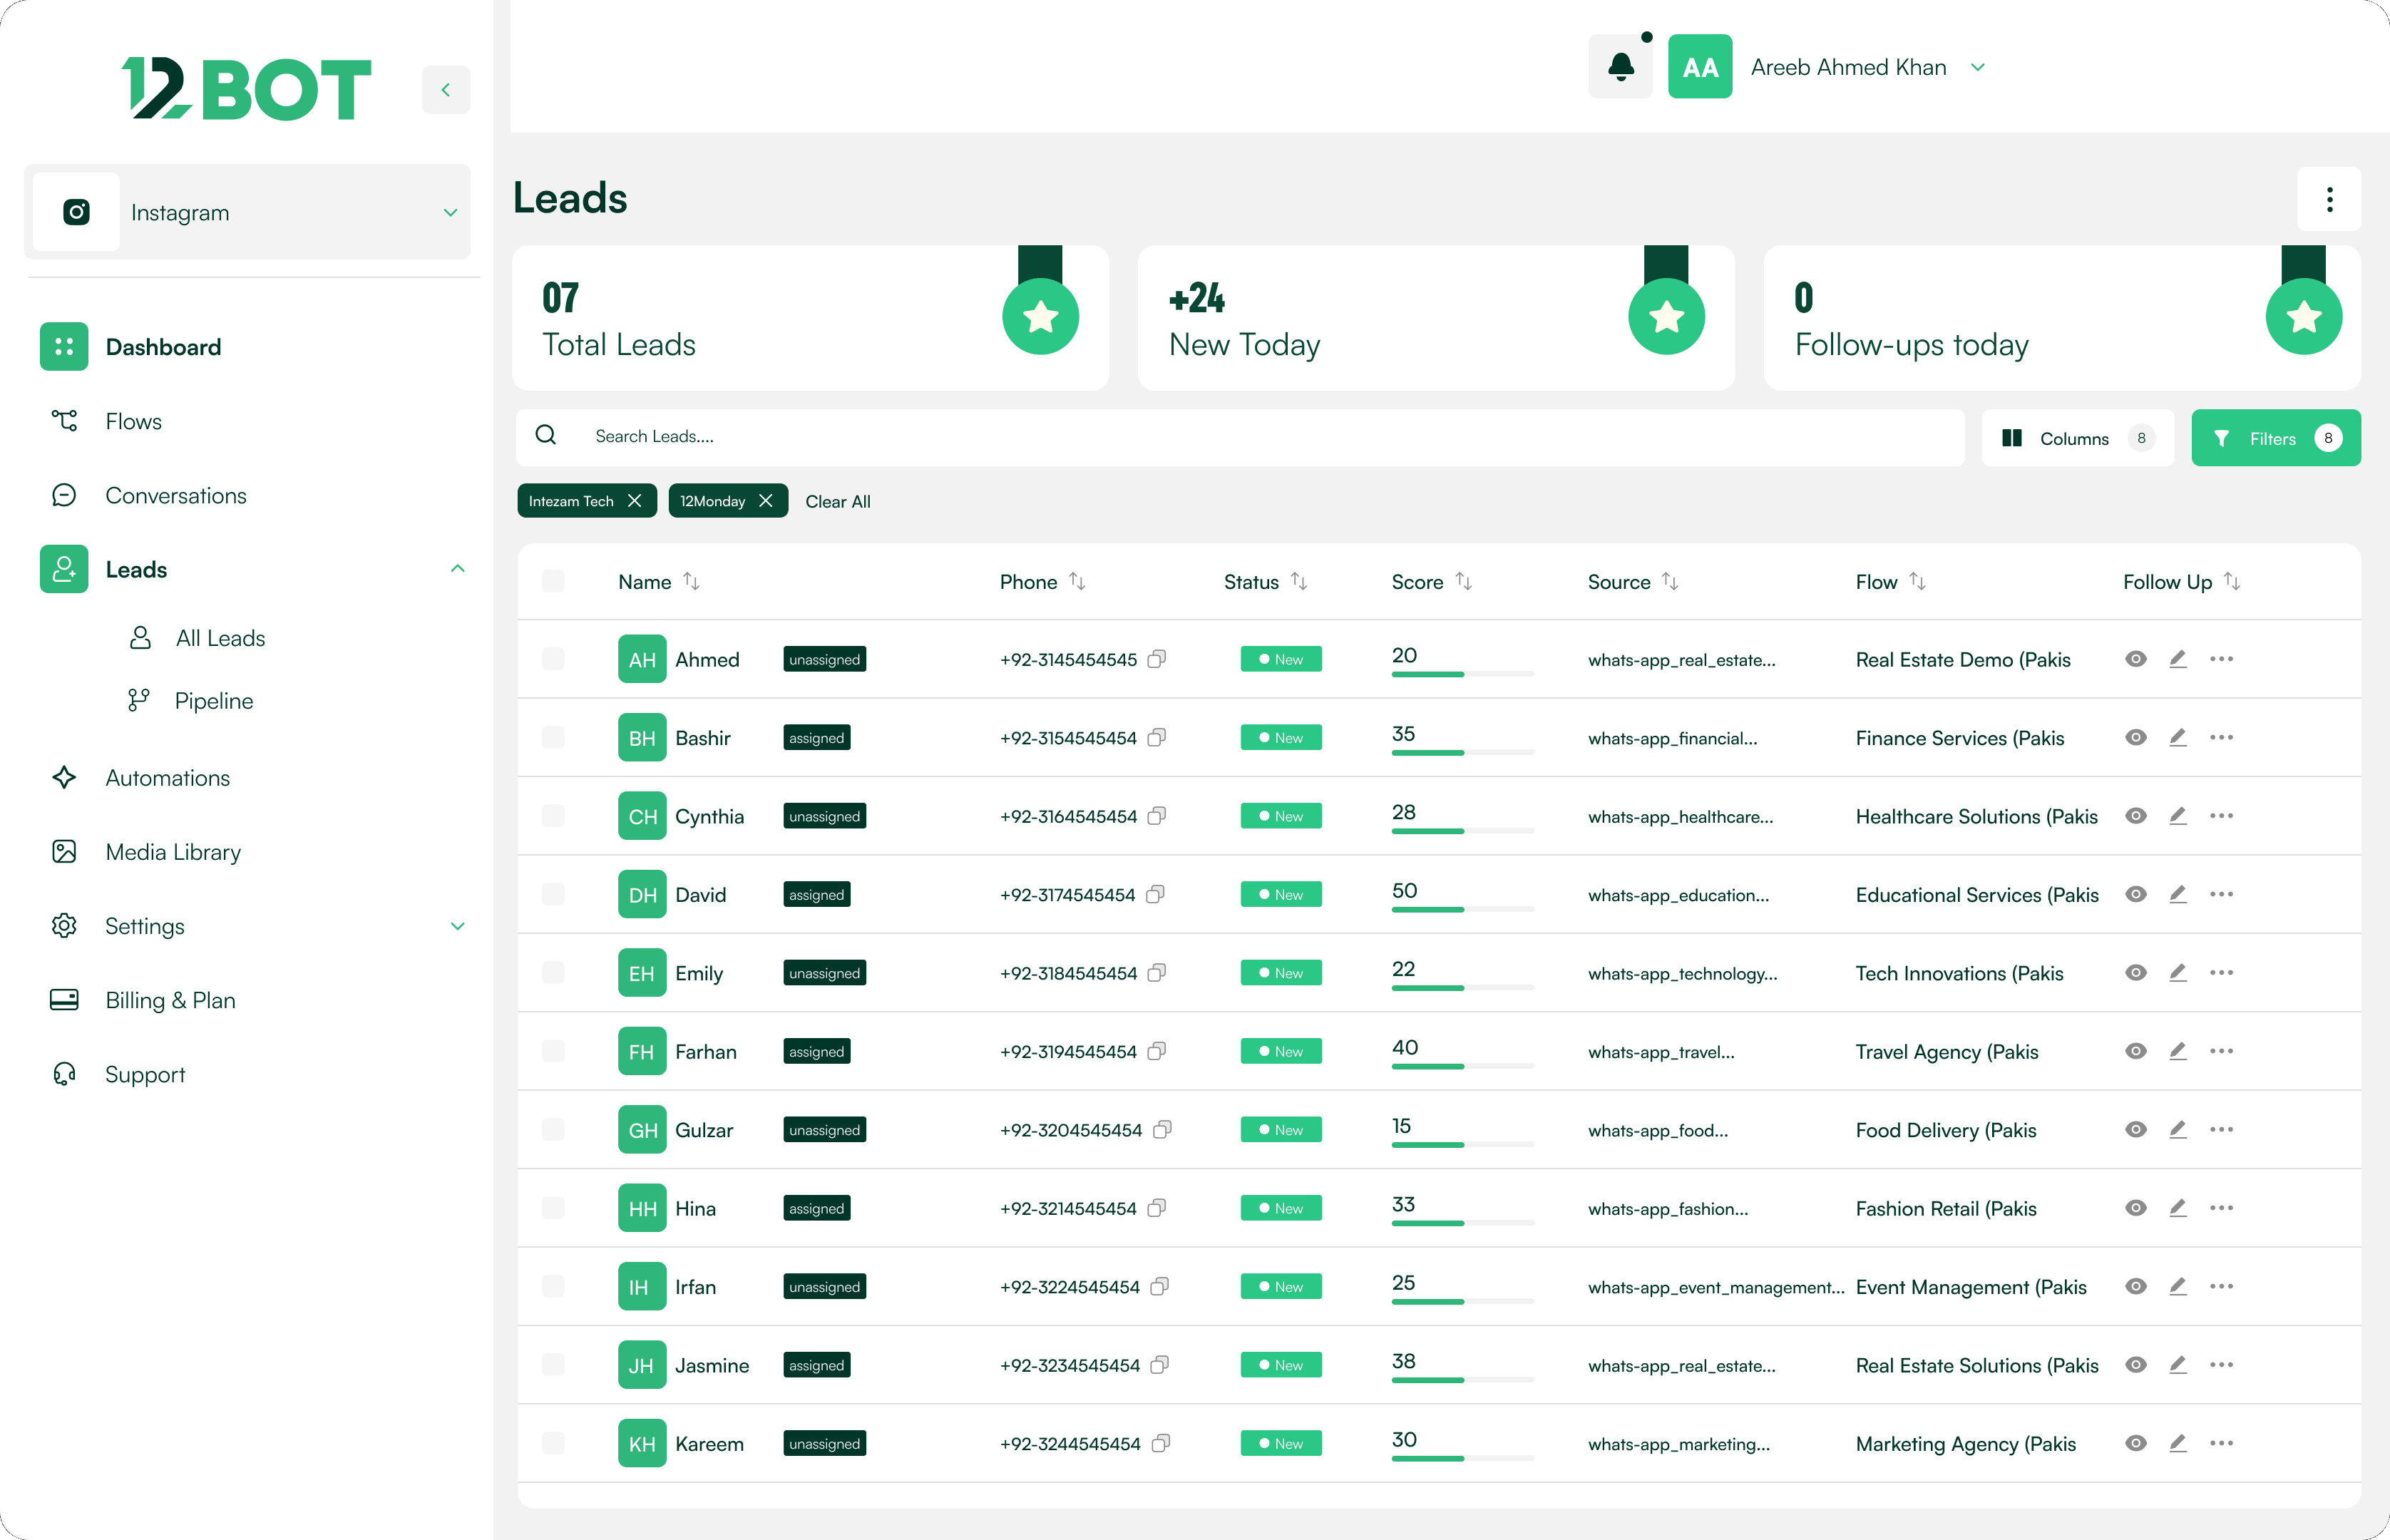Click Clear All filters
2390x1540 pixels.
pyautogui.click(x=838, y=501)
